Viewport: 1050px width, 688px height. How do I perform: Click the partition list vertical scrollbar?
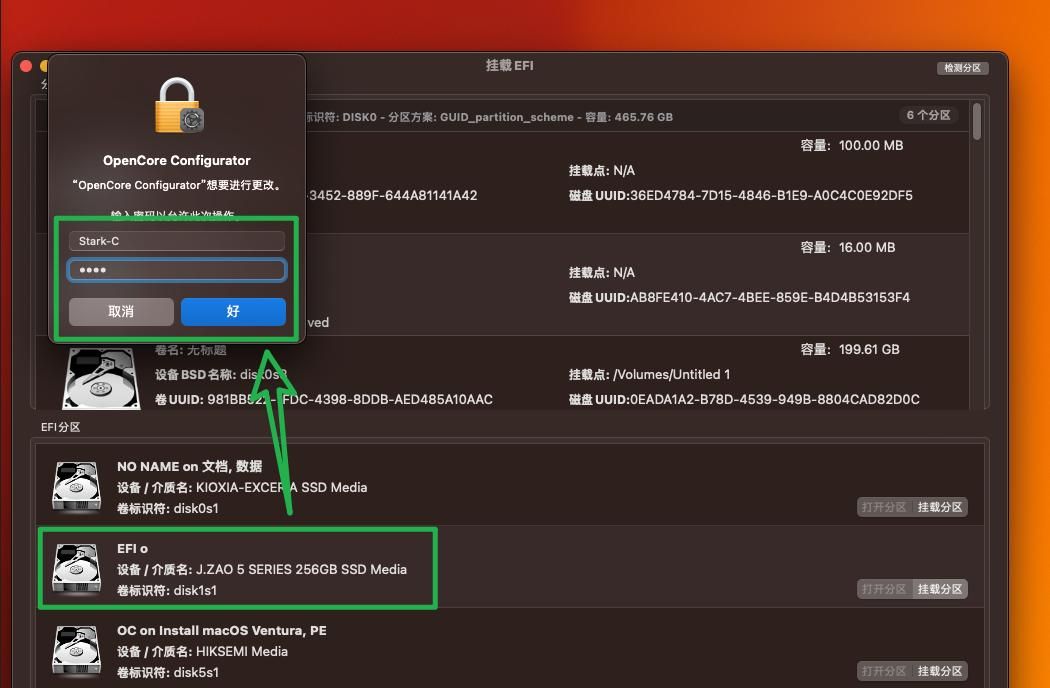point(977,121)
